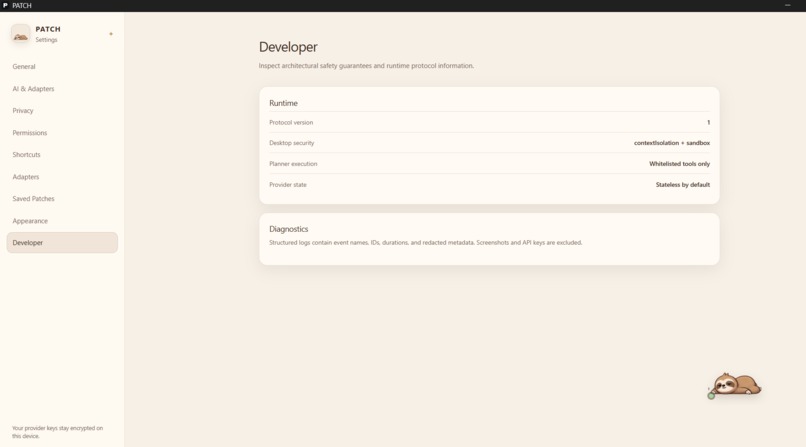Select the Developer sidebar item
The width and height of the screenshot is (806, 447).
(62, 243)
